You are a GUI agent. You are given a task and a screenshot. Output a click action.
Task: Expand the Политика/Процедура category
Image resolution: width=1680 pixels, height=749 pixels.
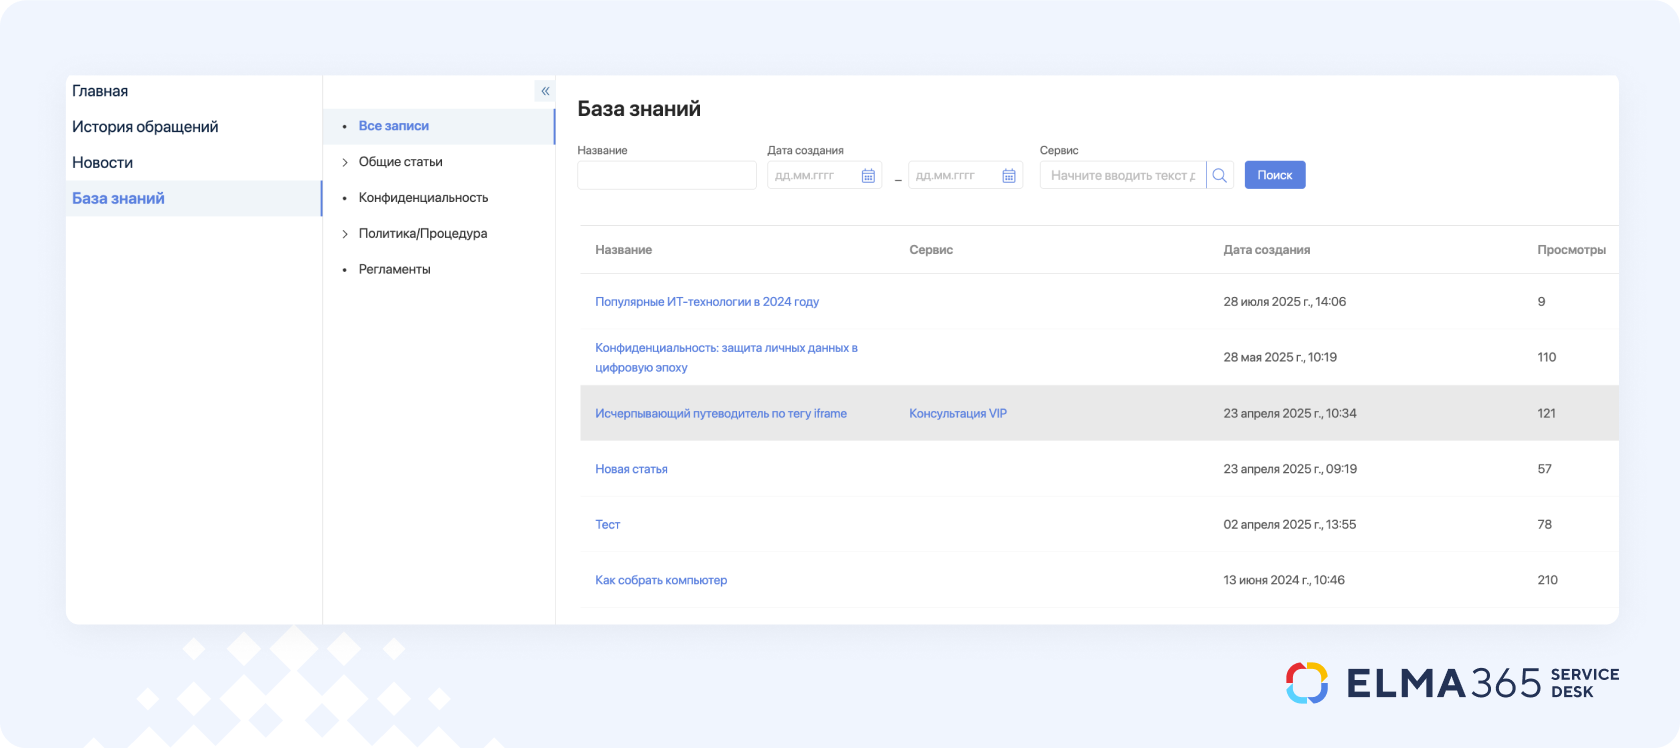[345, 234]
